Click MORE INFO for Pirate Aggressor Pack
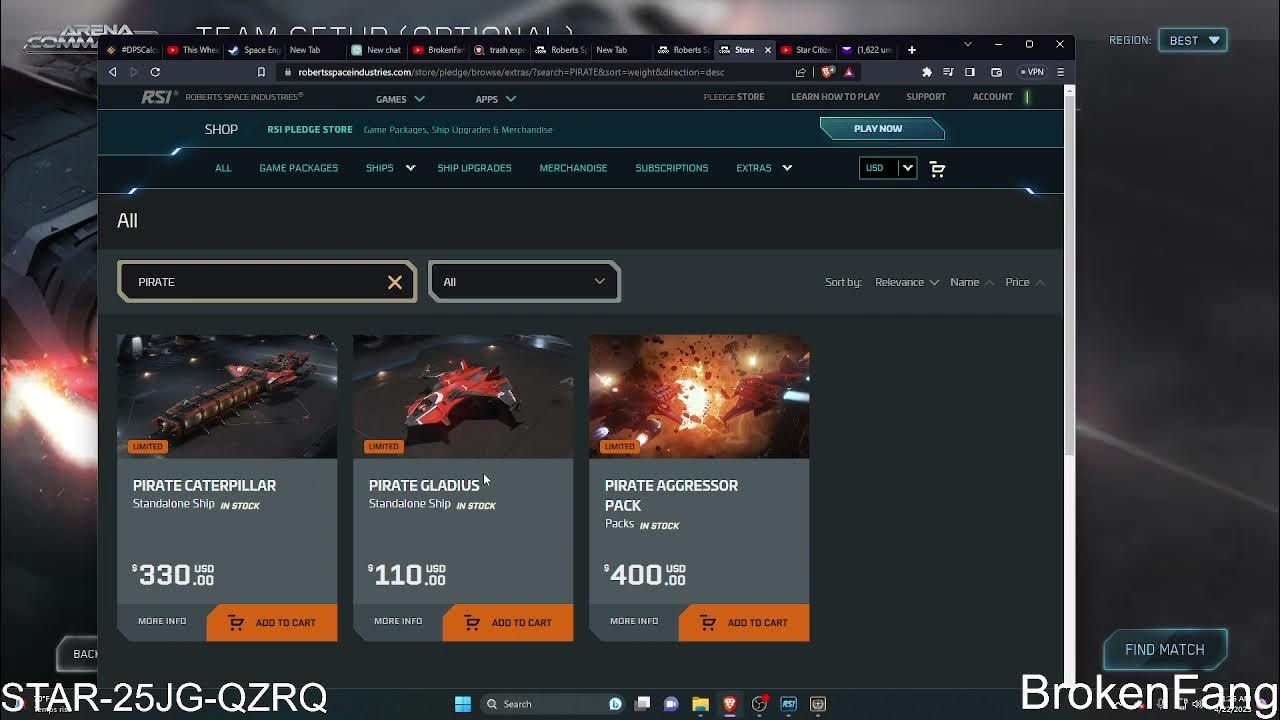1280x720 pixels. pyautogui.click(x=634, y=621)
